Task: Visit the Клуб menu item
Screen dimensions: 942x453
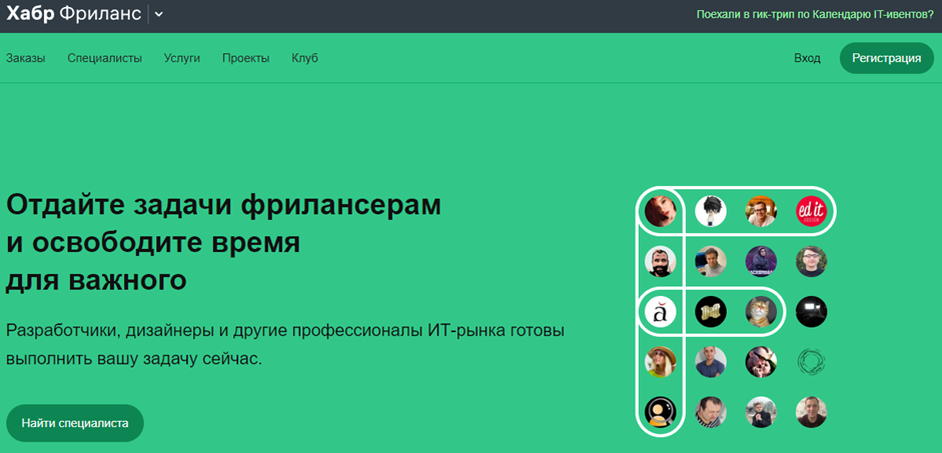Action: [305, 58]
